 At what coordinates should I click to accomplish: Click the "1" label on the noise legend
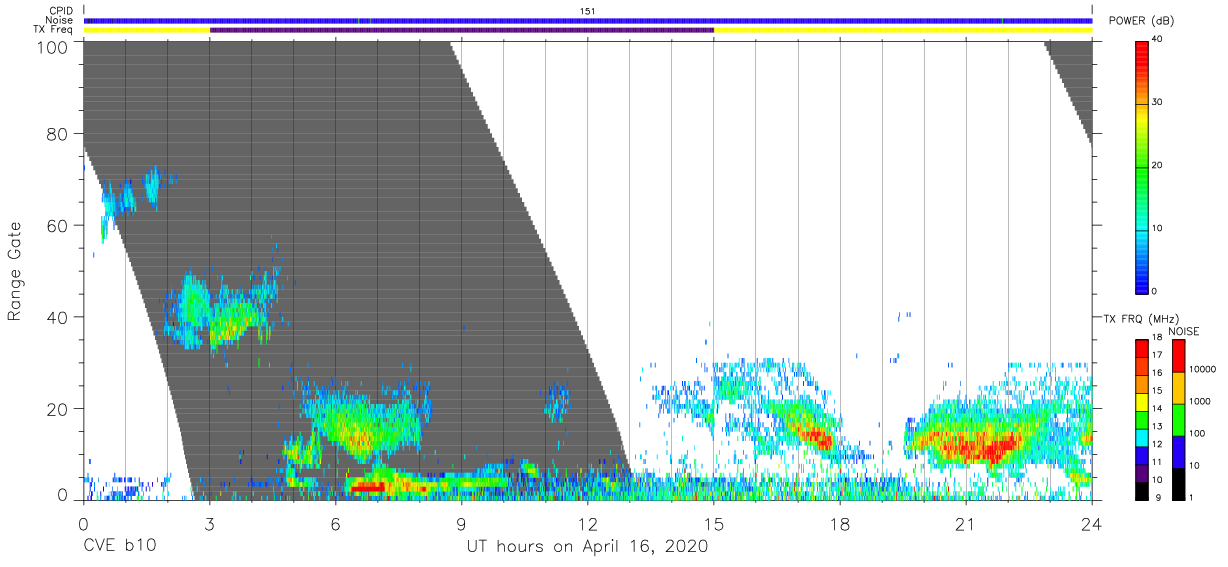[1191, 497]
